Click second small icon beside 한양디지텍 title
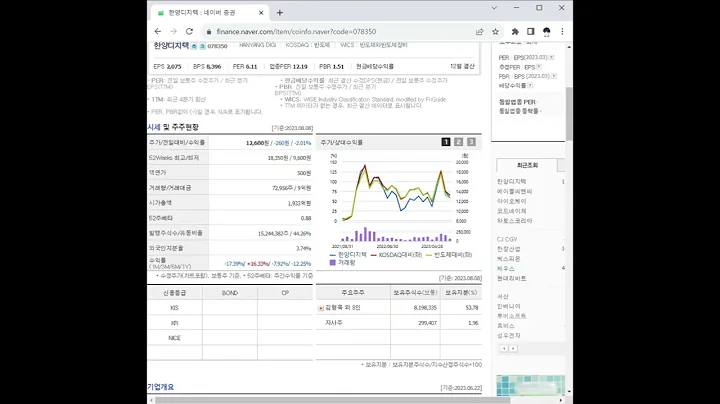The image size is (720, 404). point(202,46)
